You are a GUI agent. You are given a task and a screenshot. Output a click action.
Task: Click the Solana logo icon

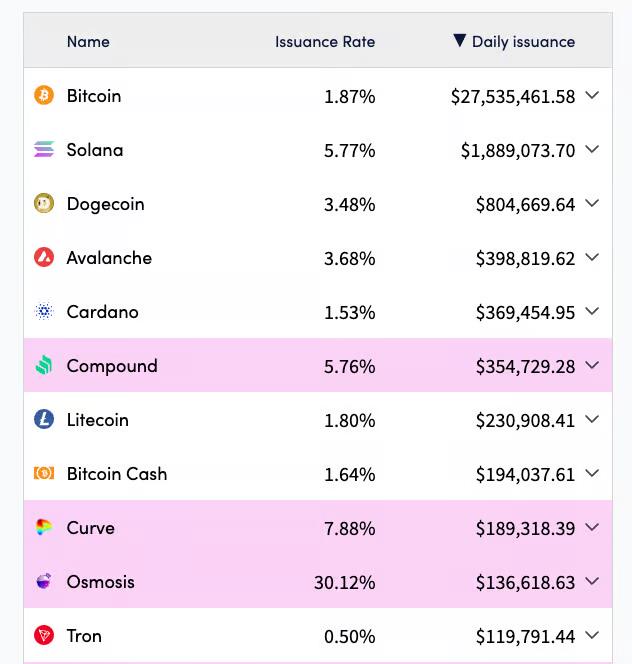[44, 150]
